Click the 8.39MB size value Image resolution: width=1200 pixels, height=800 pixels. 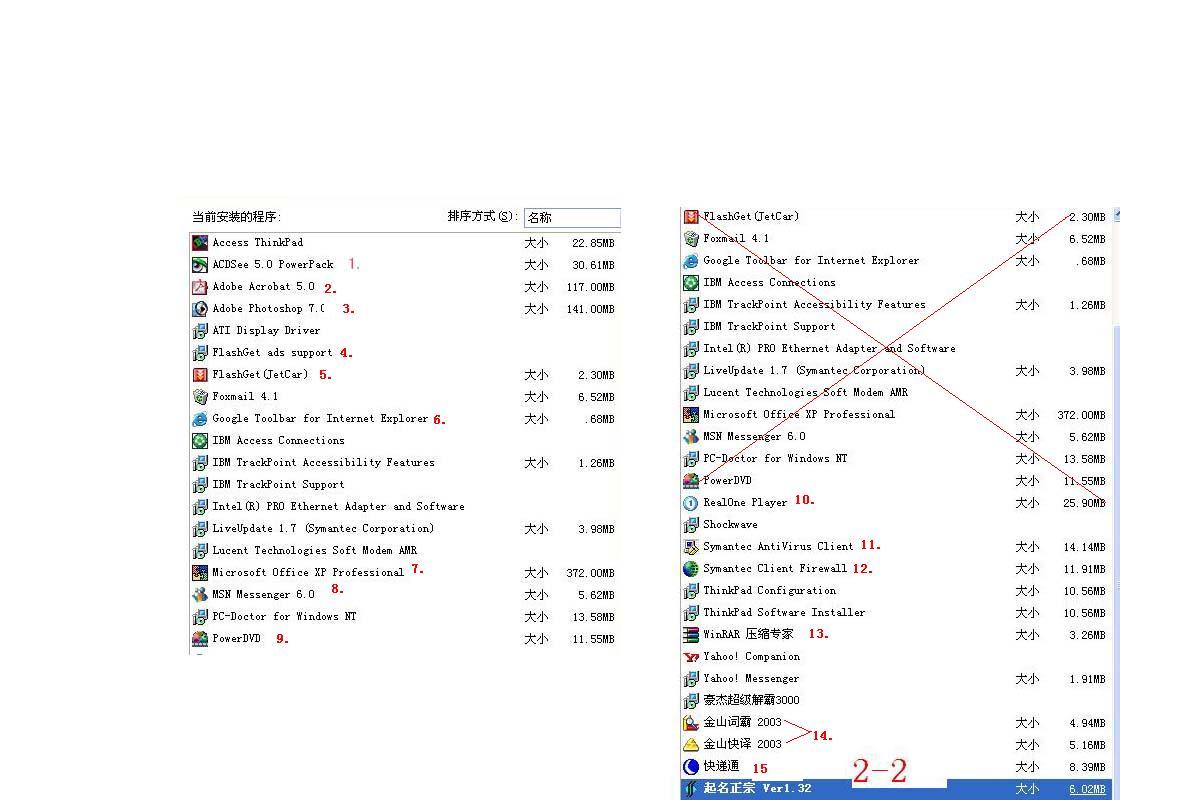1087,767
